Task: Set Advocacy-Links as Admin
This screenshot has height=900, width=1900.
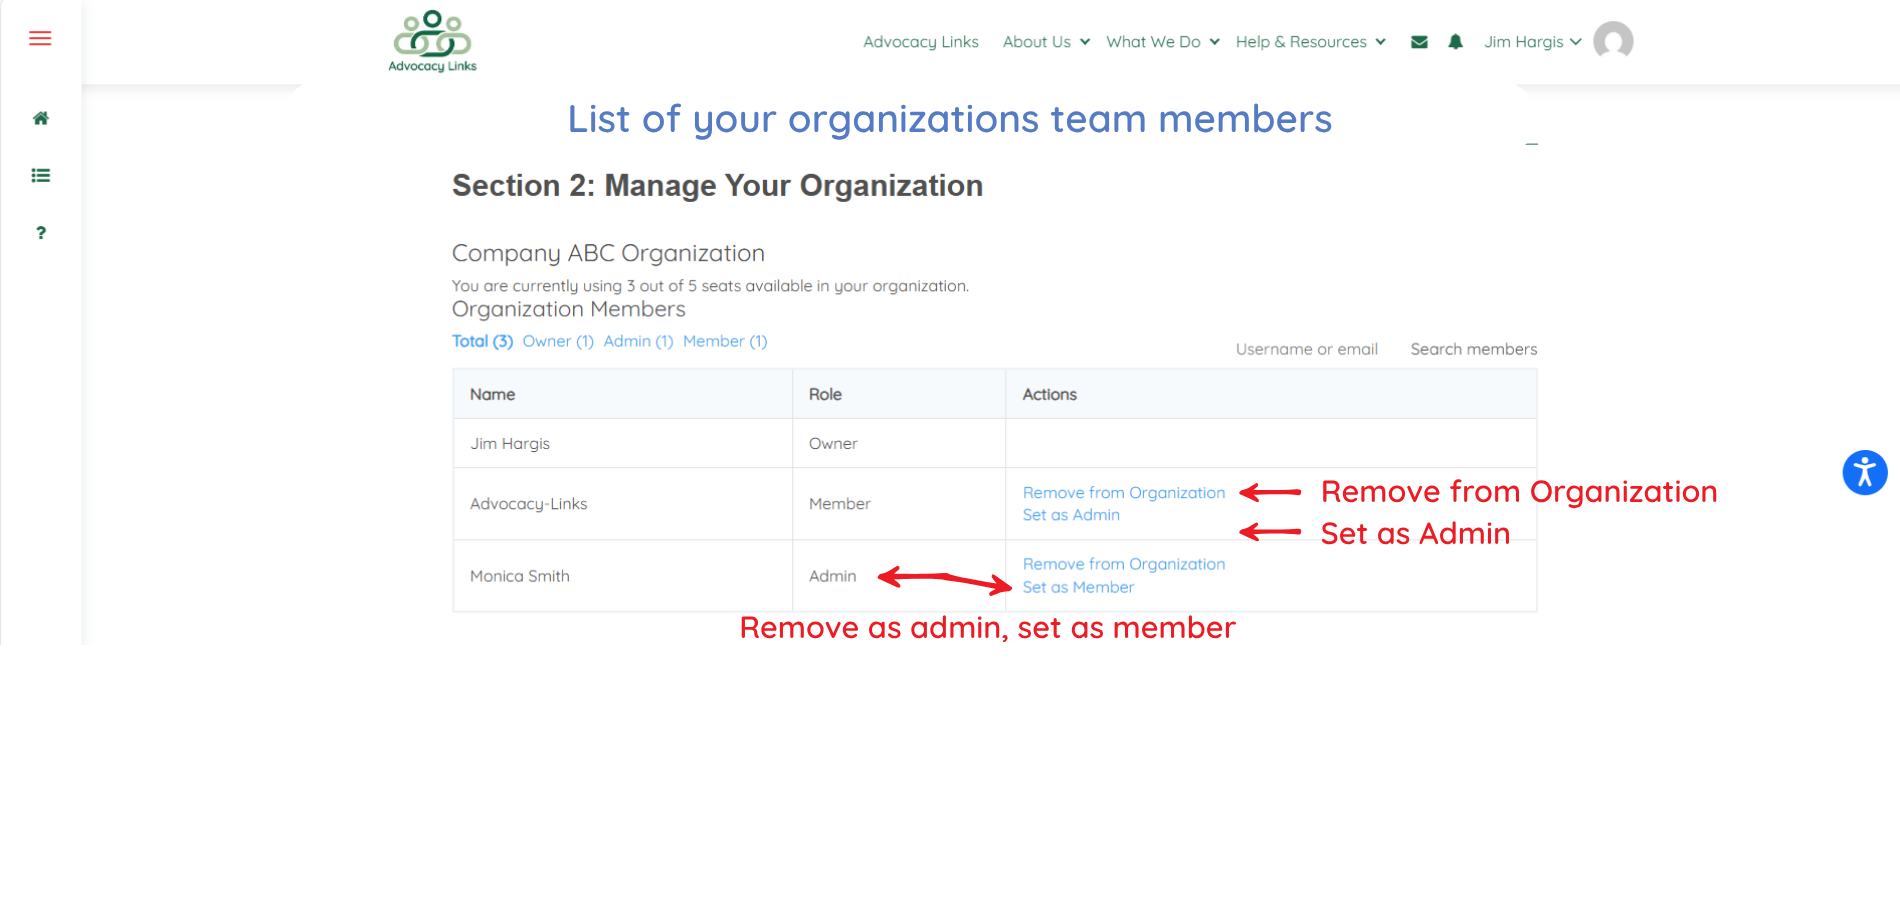Action: 1071,515
